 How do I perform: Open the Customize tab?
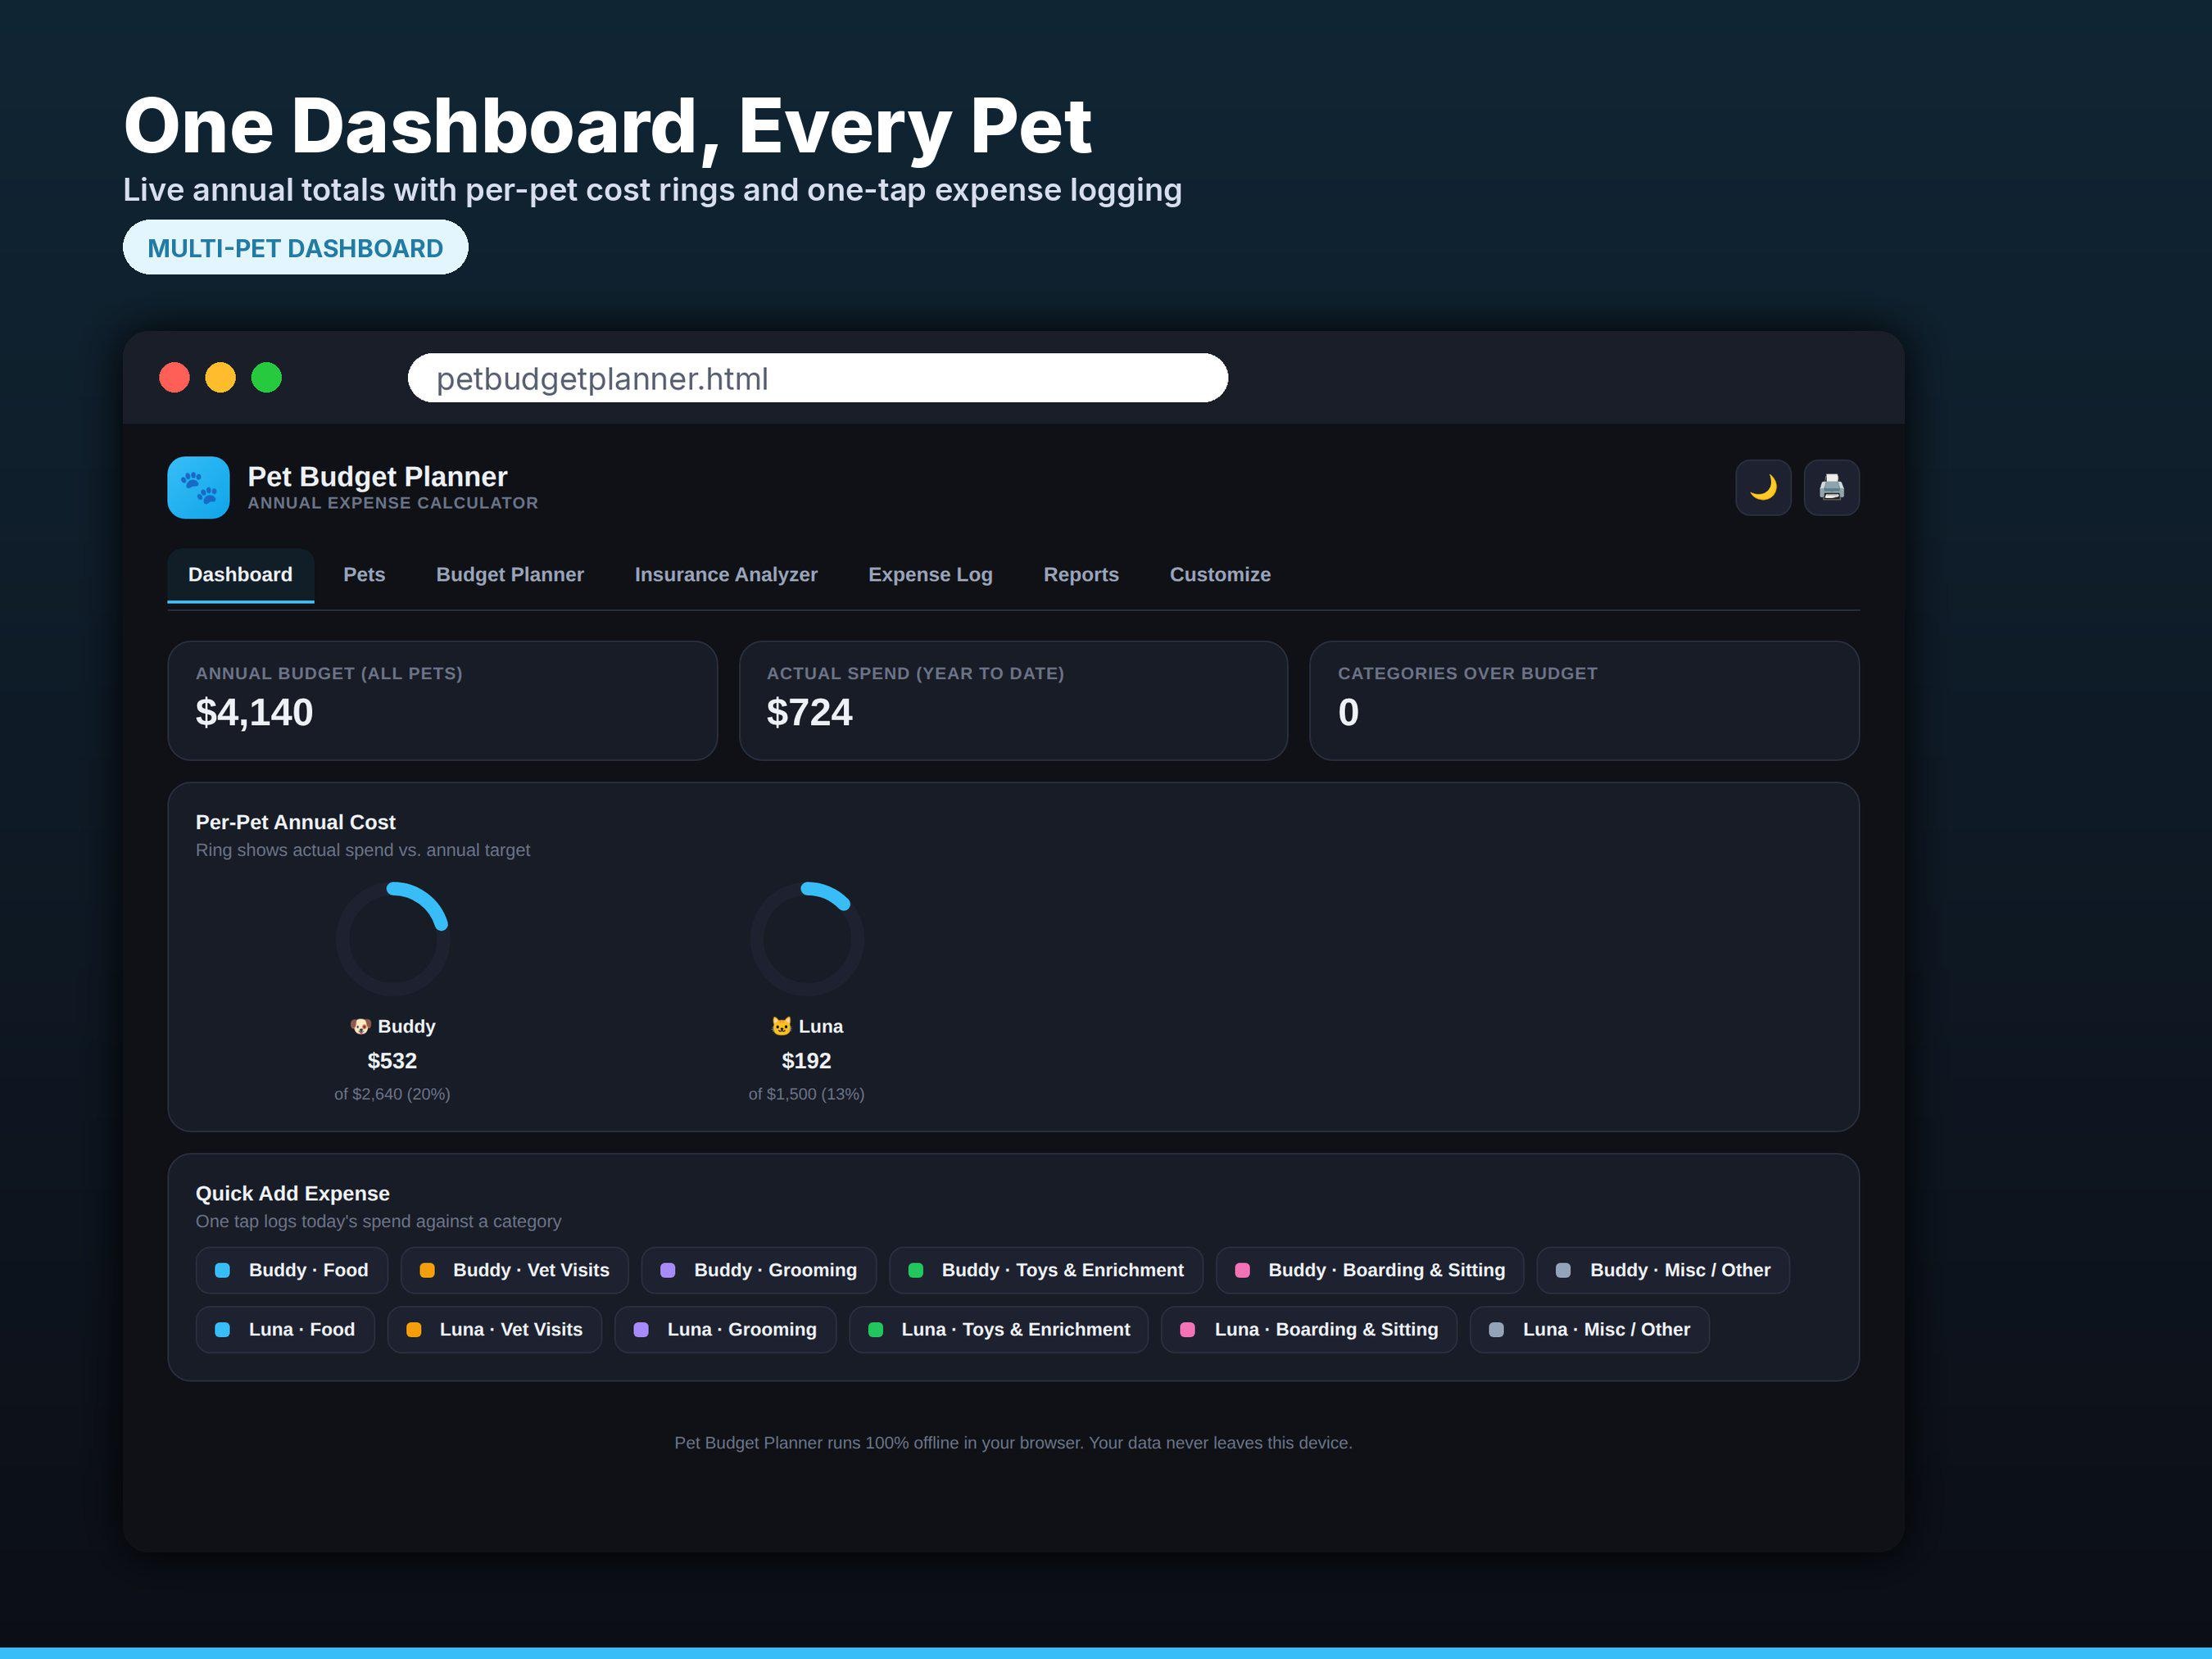1220,575
